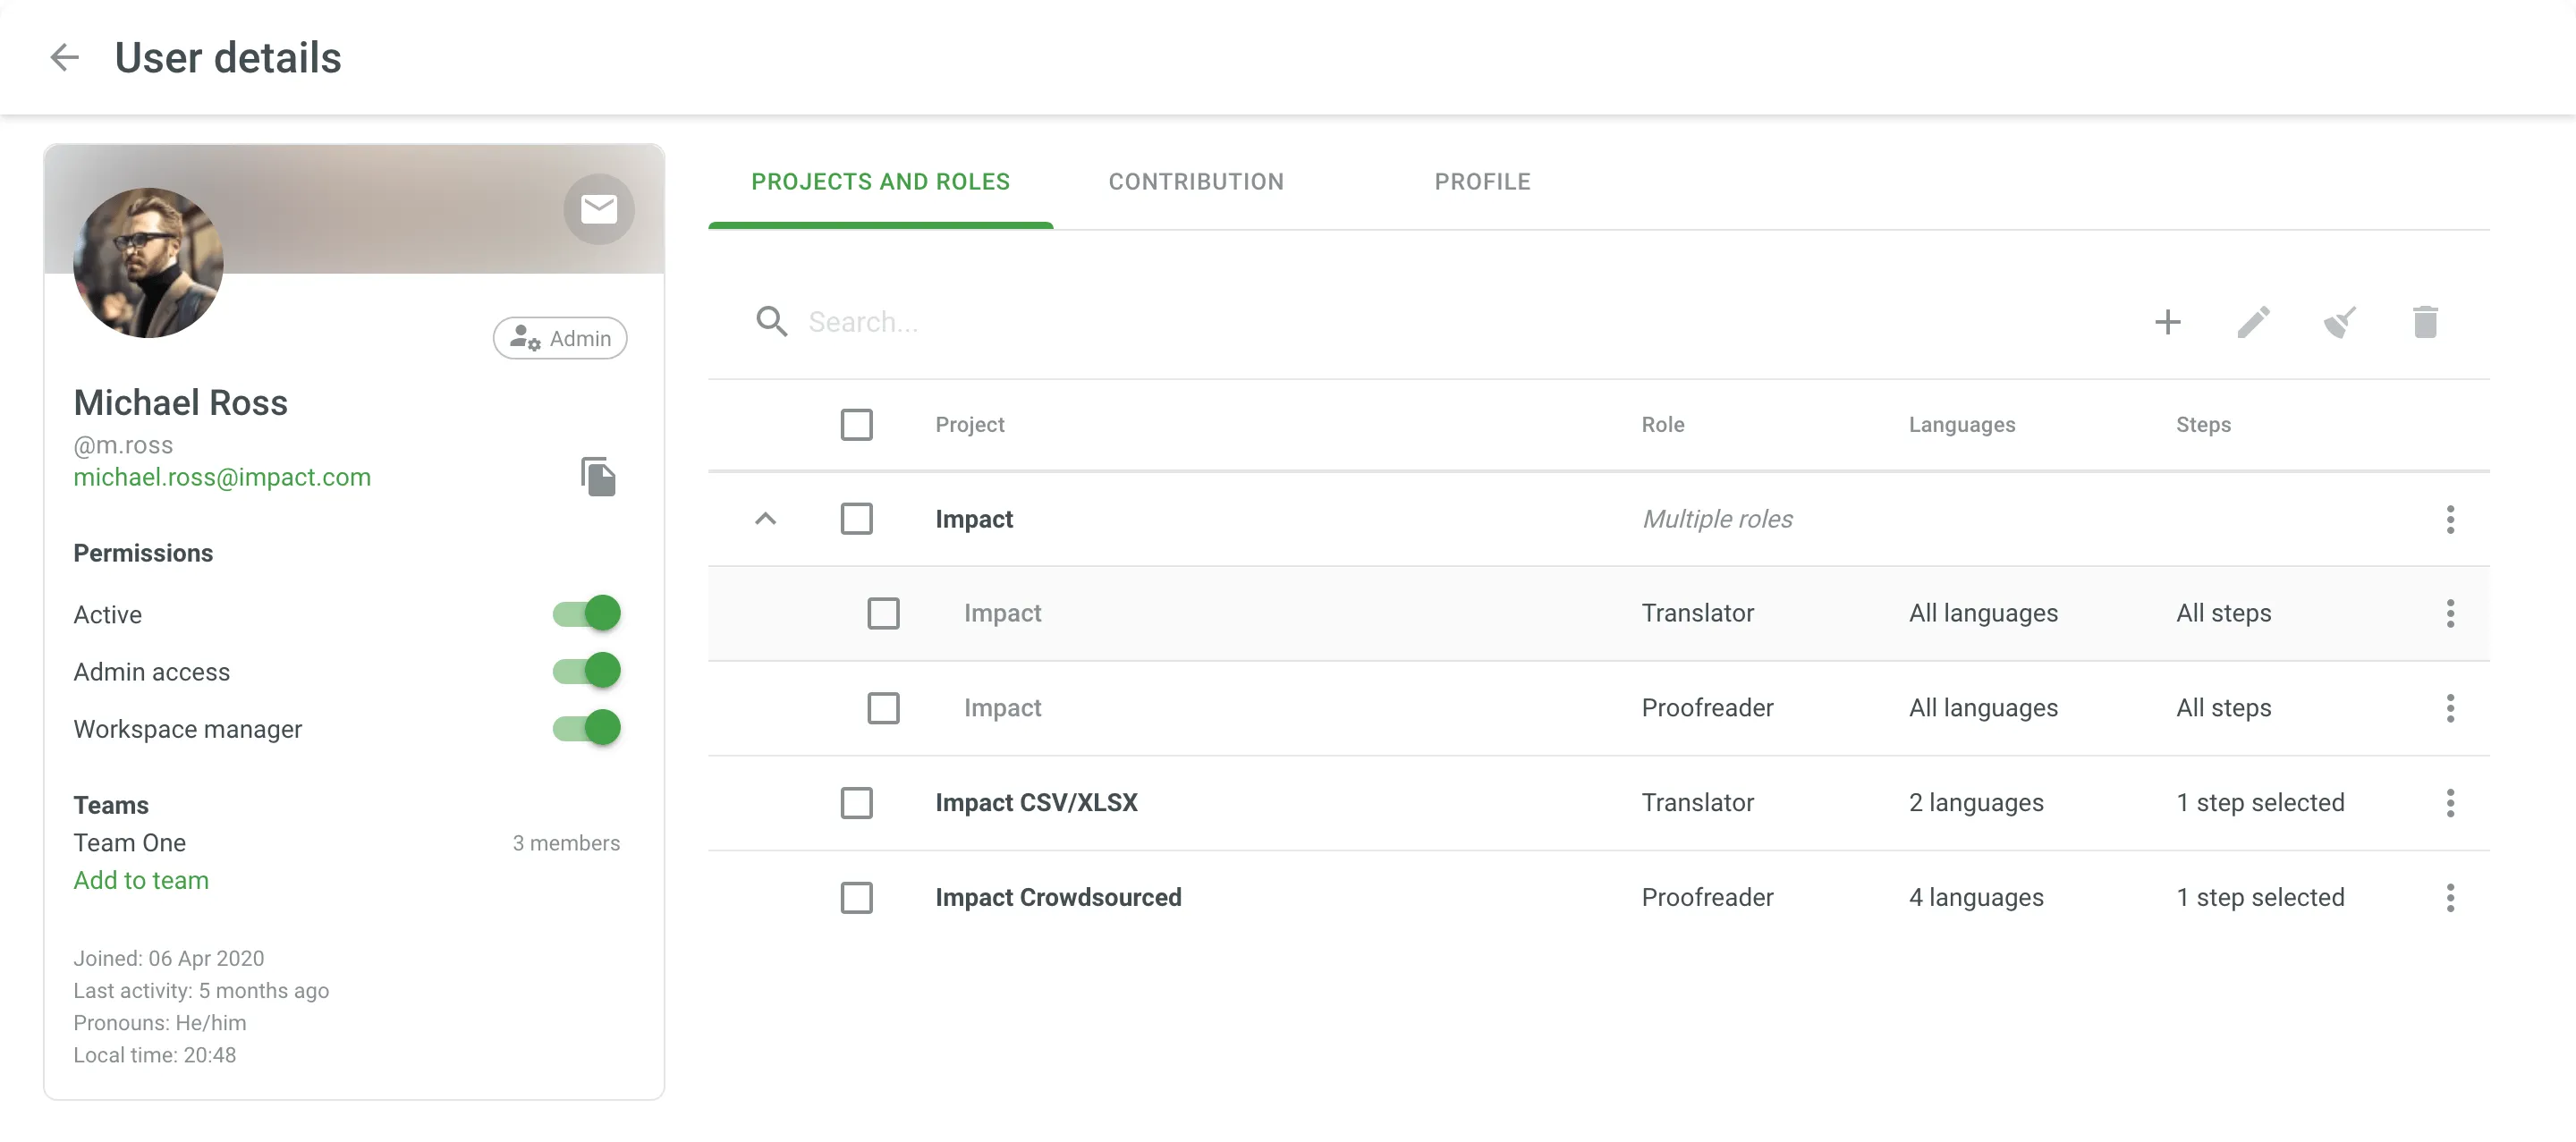The width and height of the screenshot is (2576, 1142).
Task: Click 1 step selected in CSV/XLSX row
Action: click(x=2260, y=803)
